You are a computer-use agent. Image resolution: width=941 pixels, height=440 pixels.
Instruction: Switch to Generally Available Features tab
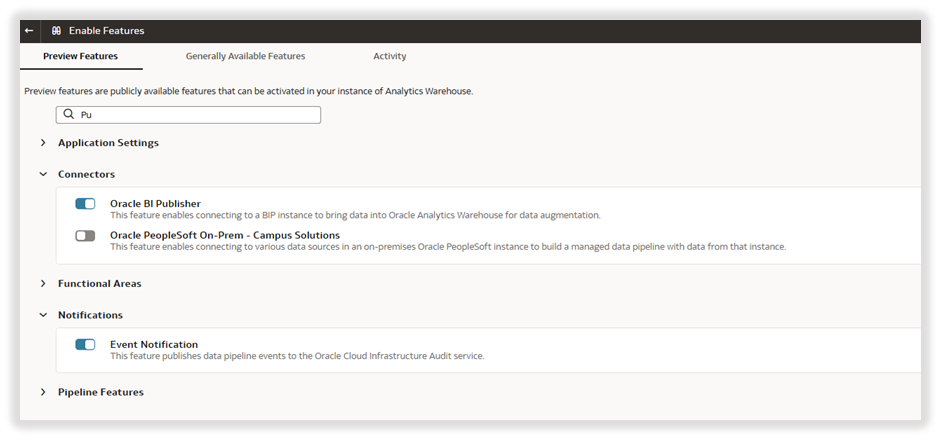coord(245,56)
